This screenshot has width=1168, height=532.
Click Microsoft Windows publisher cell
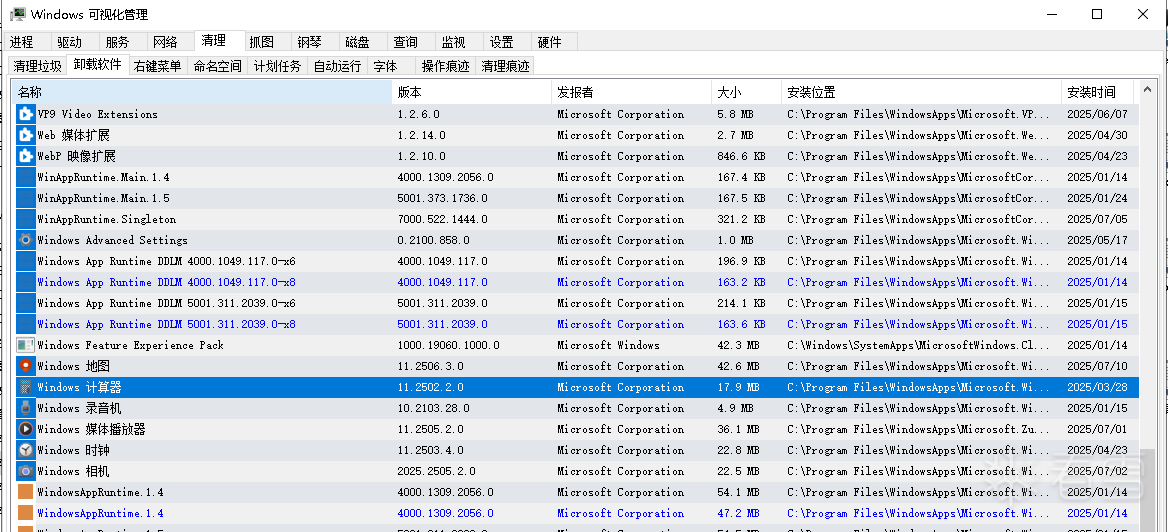click(x=608, y=346)
